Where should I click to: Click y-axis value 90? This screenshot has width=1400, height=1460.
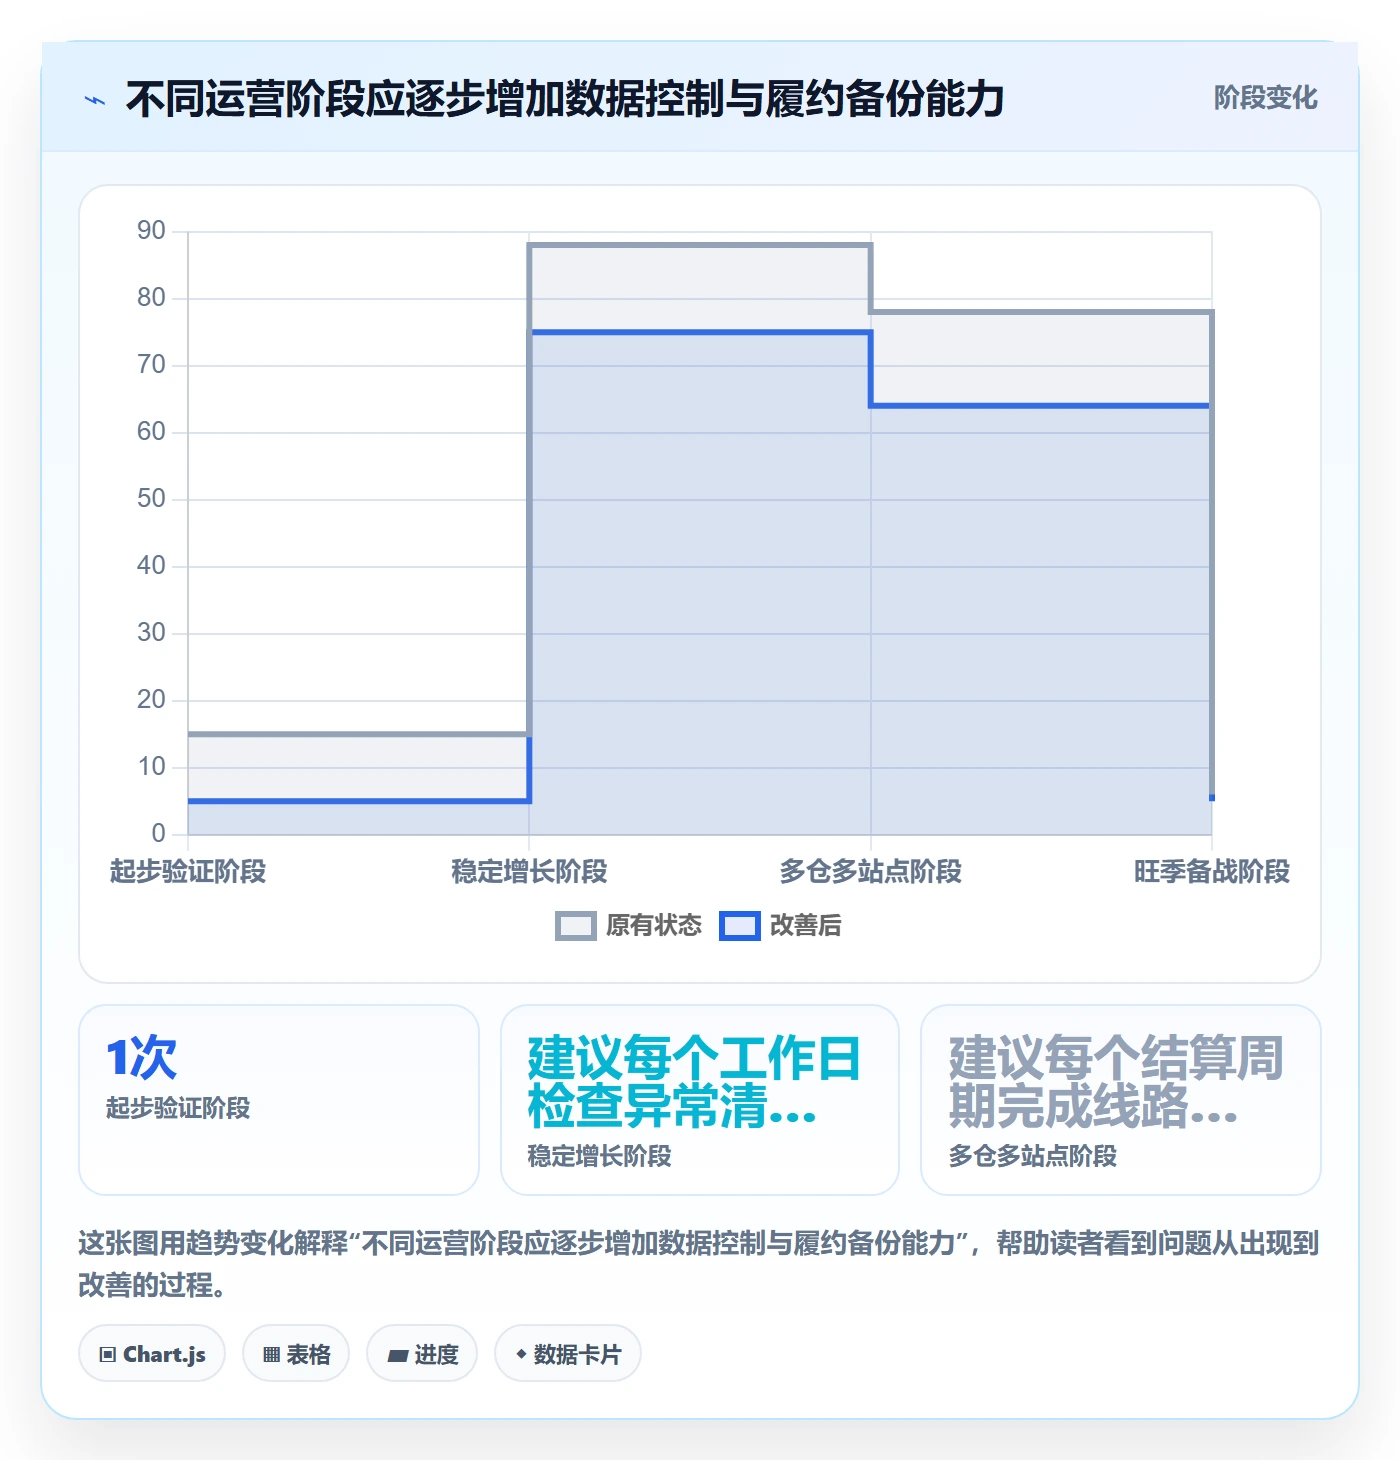[x=151, y=231]
